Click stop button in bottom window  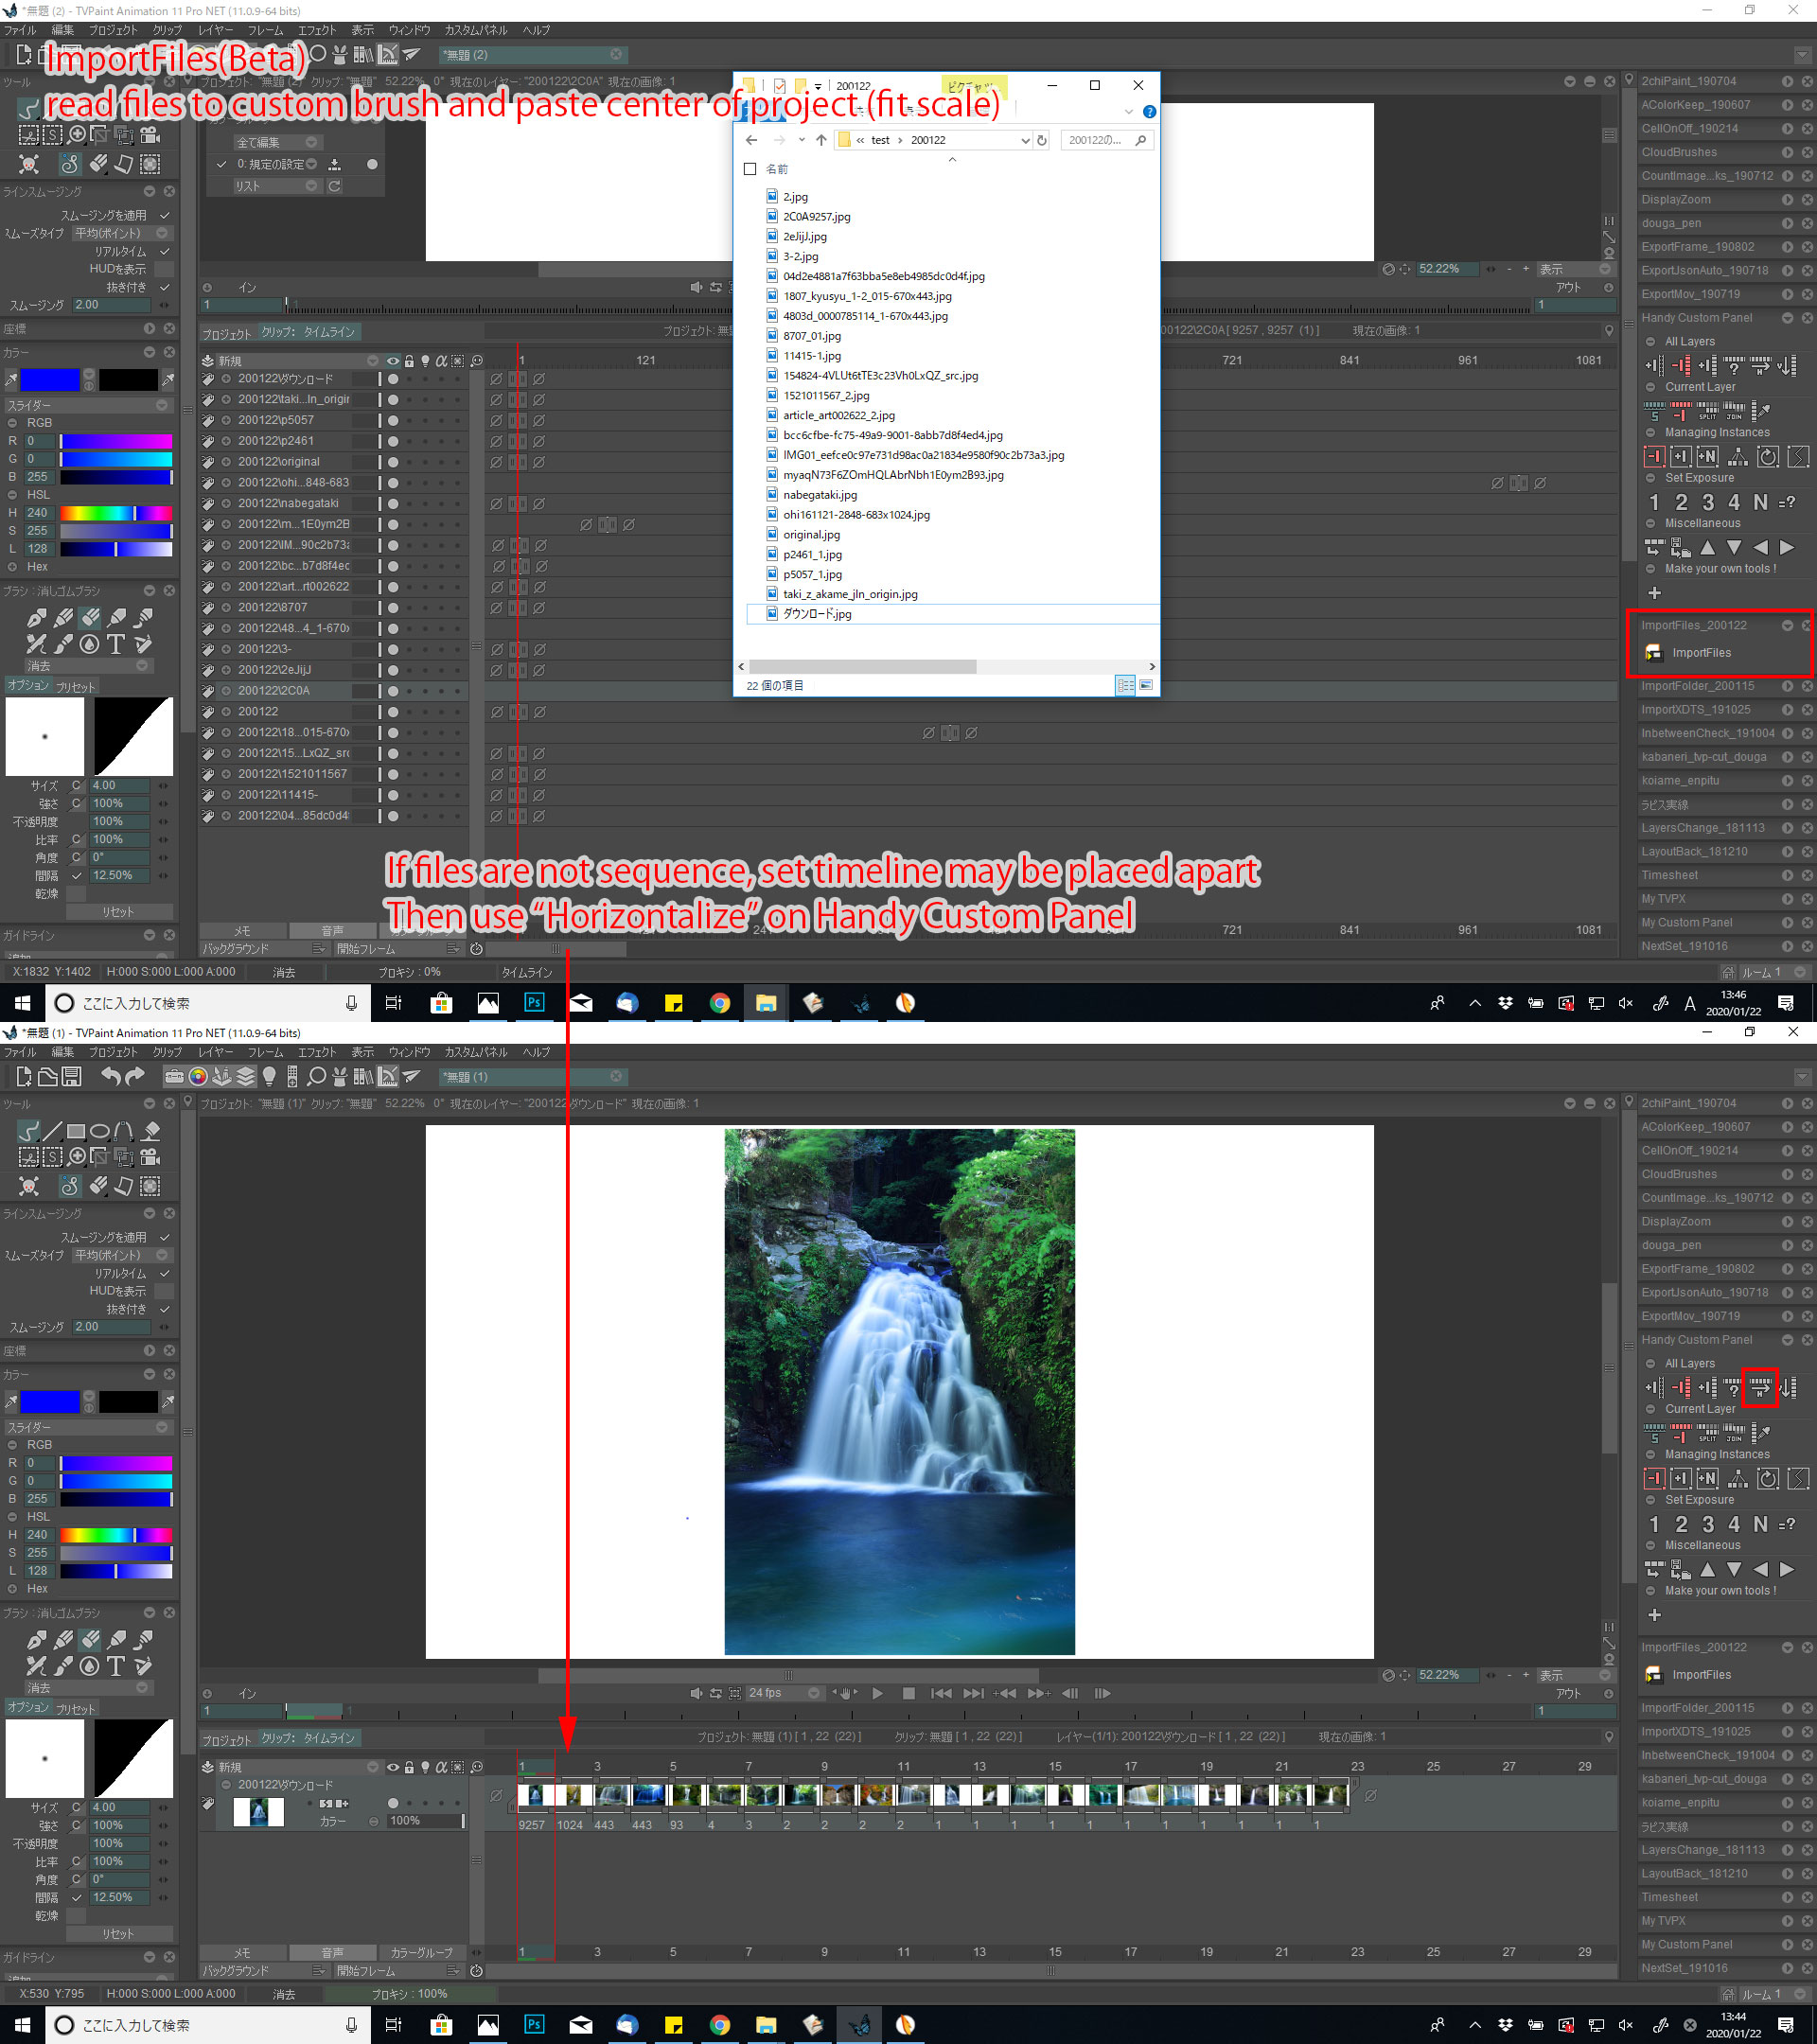908,1693
